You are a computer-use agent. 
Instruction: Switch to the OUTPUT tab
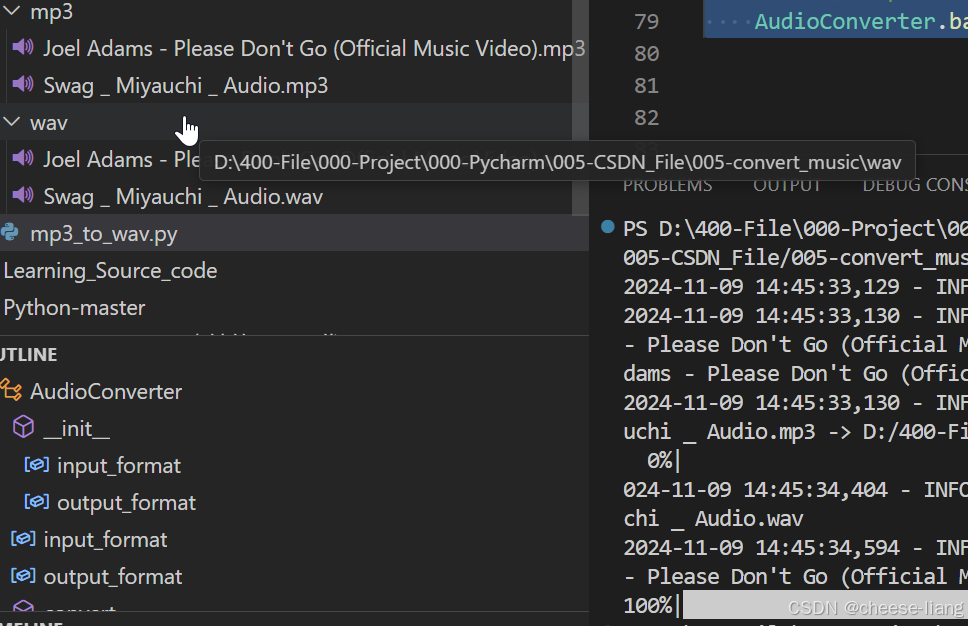pyautogui.click(x=787, y=184)
